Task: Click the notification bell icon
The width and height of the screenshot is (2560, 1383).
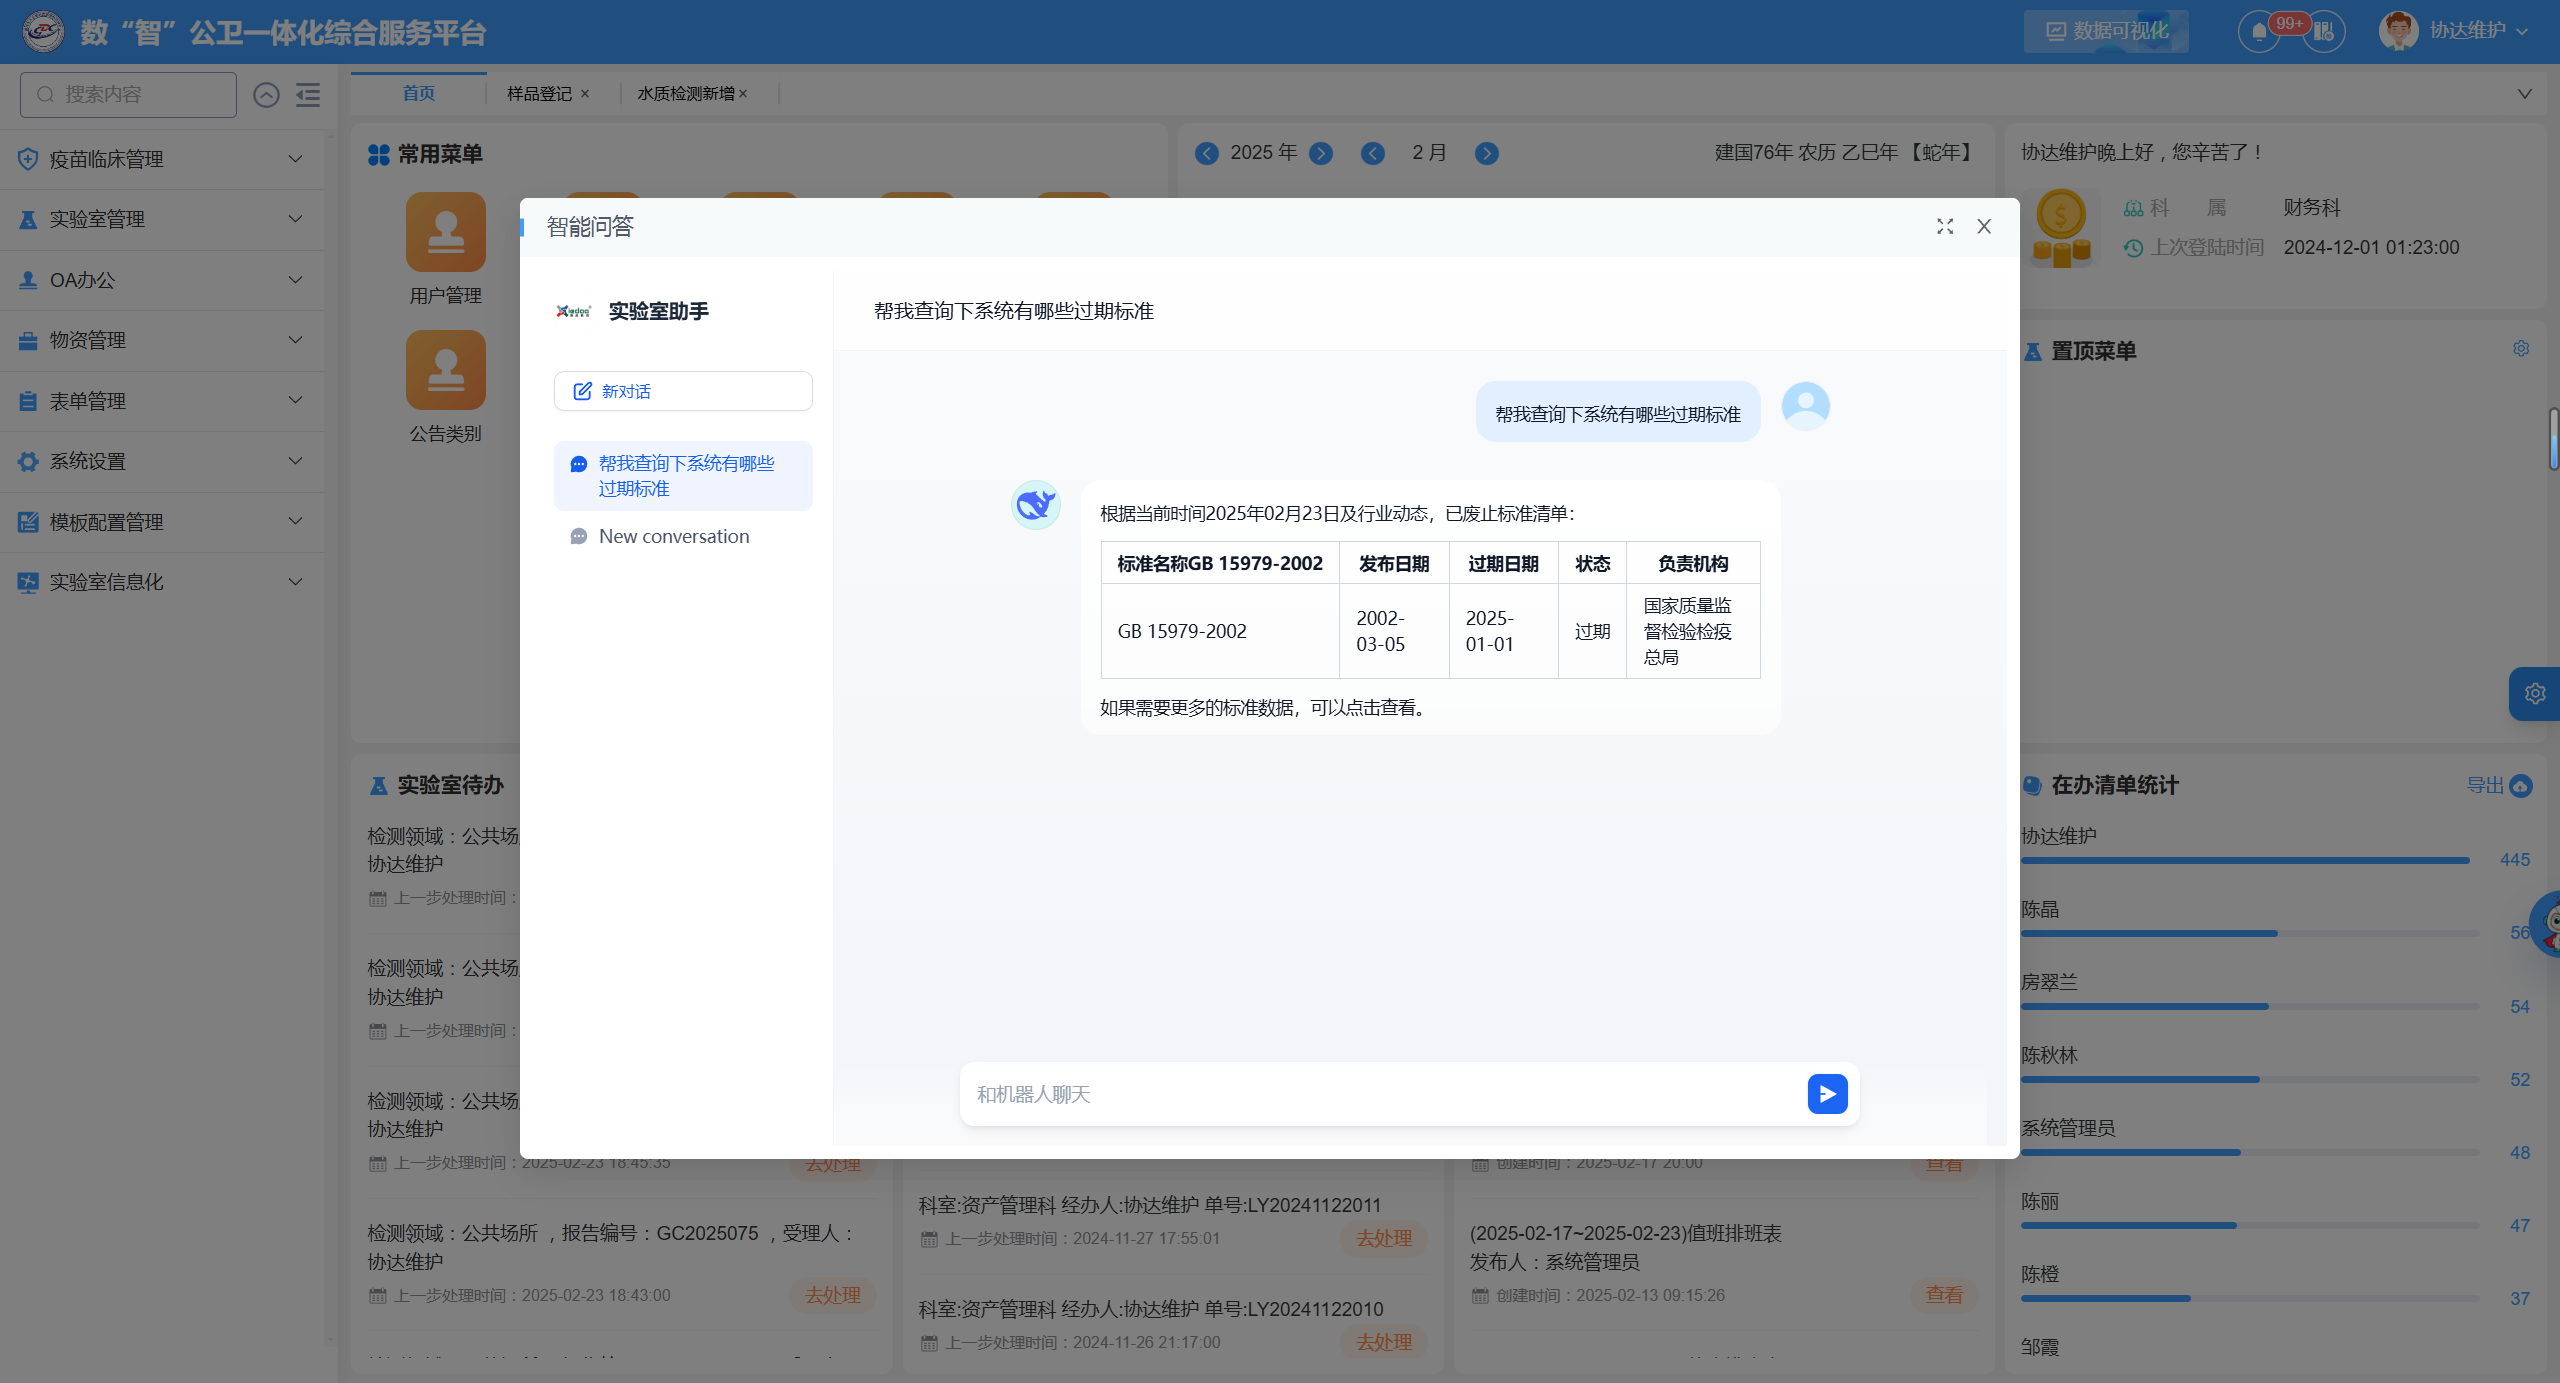Action: [x=2259, y=32]
